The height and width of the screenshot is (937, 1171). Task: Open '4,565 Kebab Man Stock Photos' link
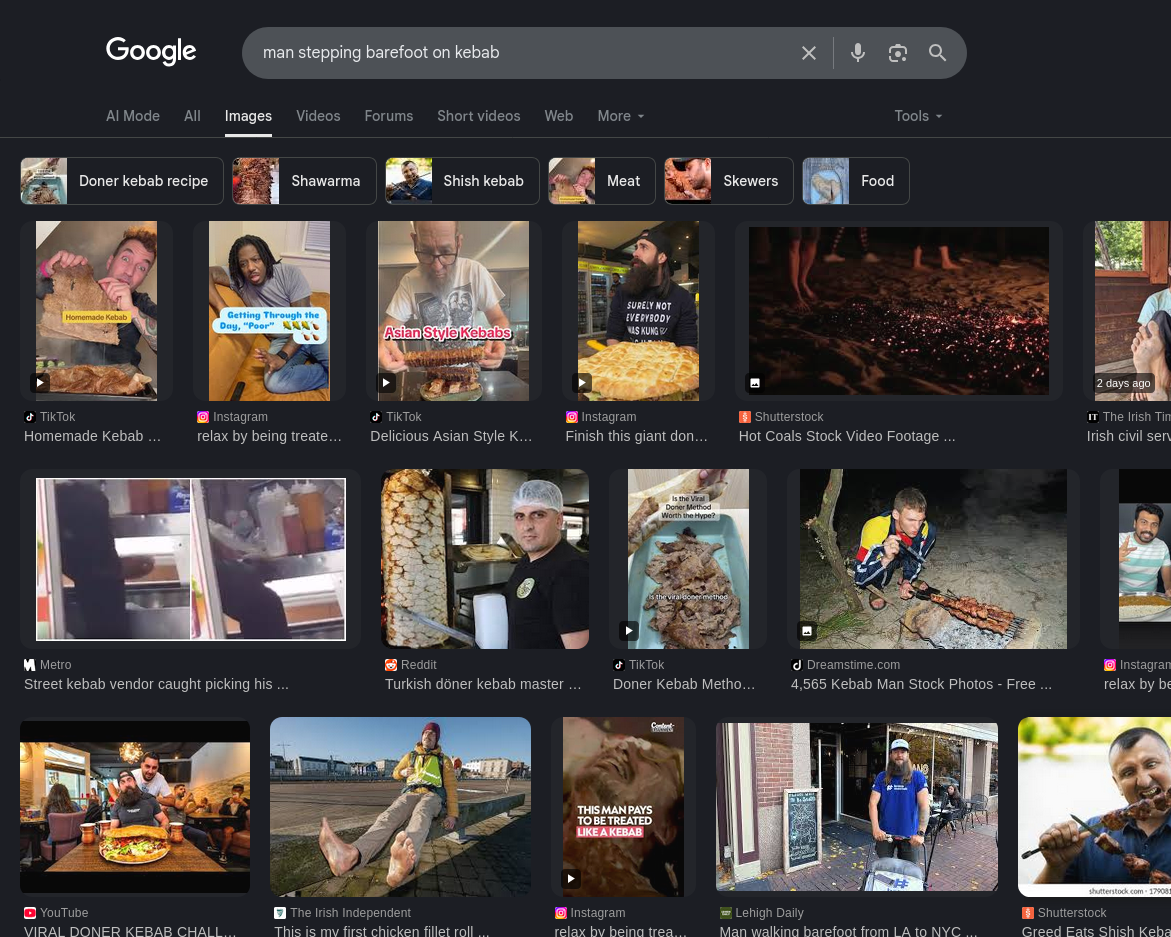(921, 684)
